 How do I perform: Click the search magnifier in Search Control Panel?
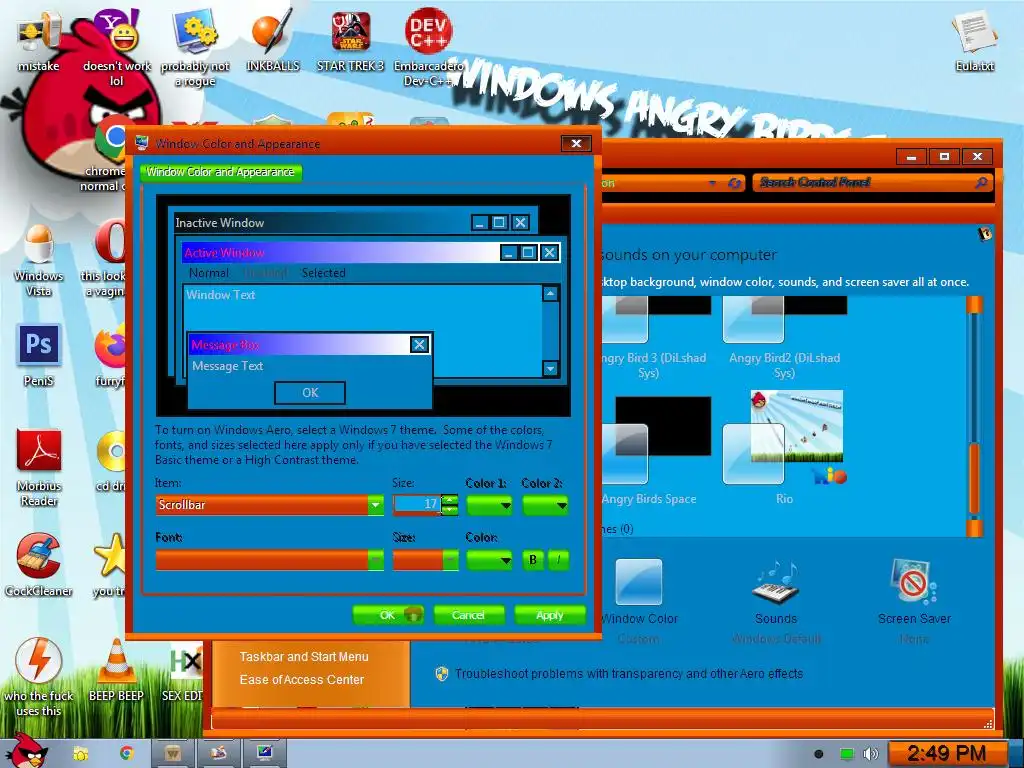(980, 183)
